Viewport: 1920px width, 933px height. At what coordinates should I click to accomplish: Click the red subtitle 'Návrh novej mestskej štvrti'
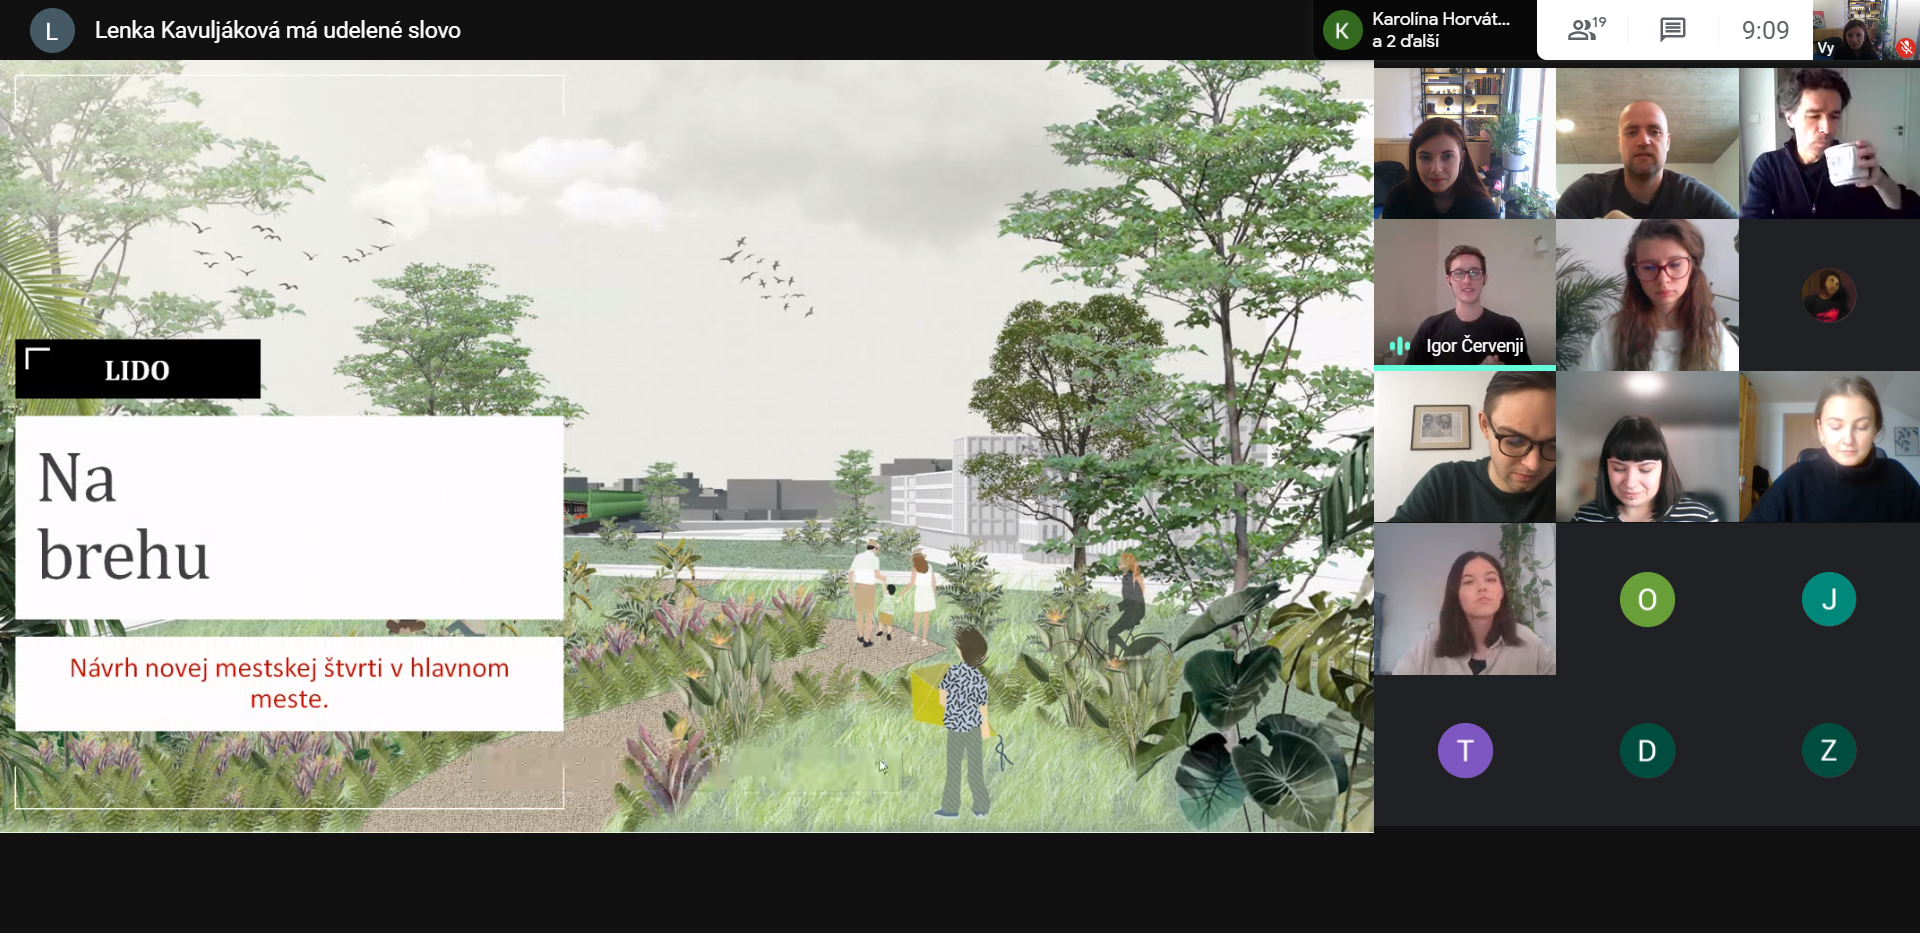point(289,683)
